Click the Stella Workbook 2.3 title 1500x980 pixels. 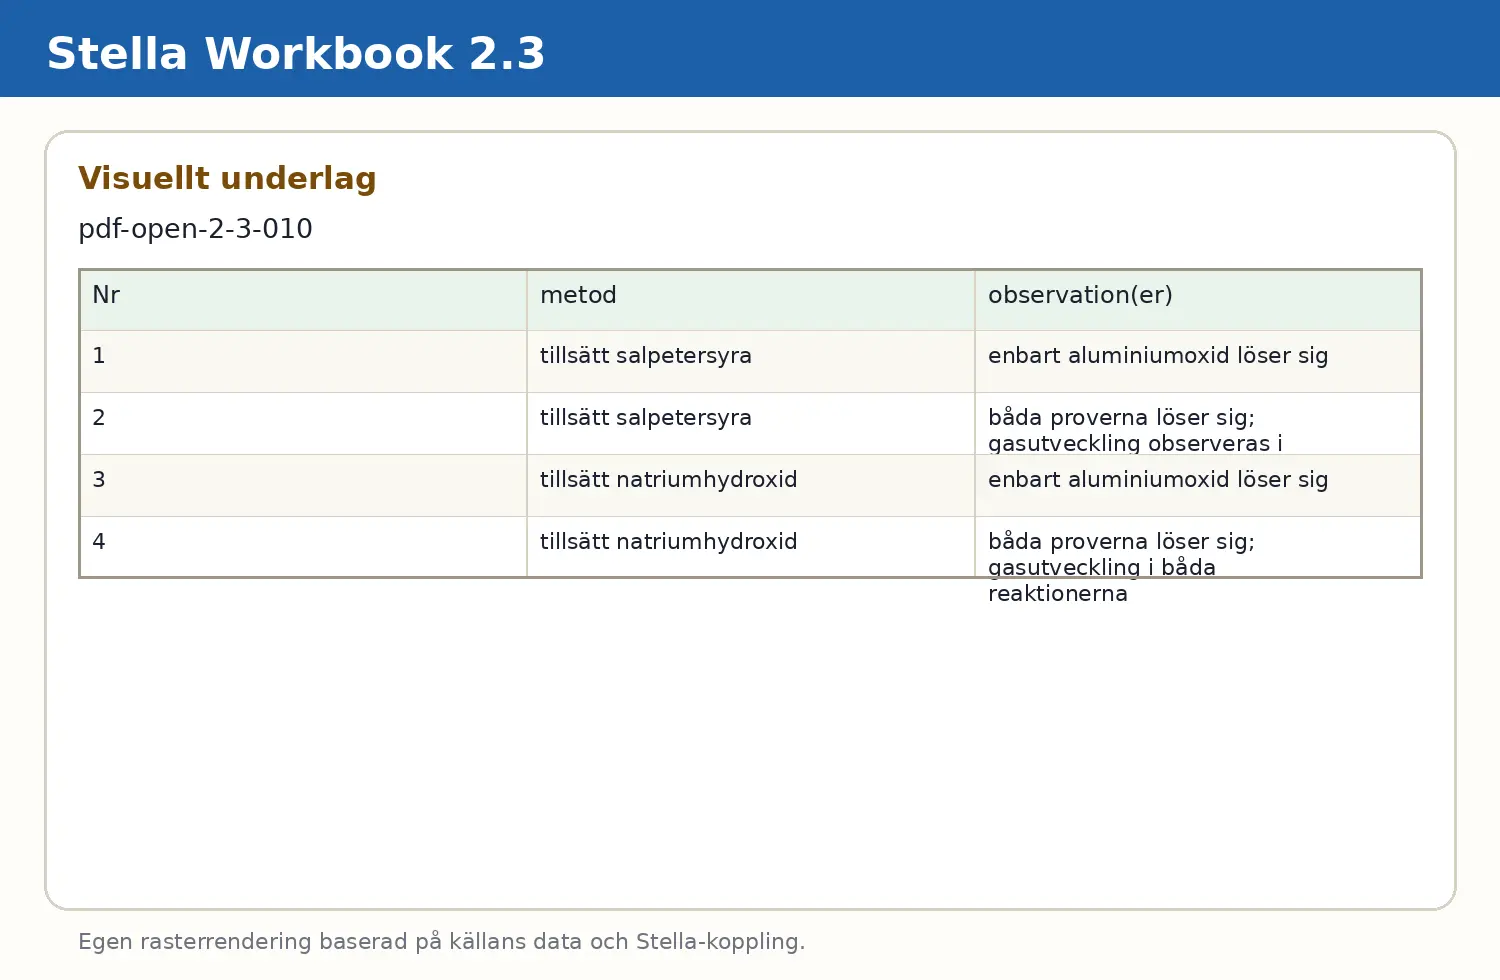296,54
